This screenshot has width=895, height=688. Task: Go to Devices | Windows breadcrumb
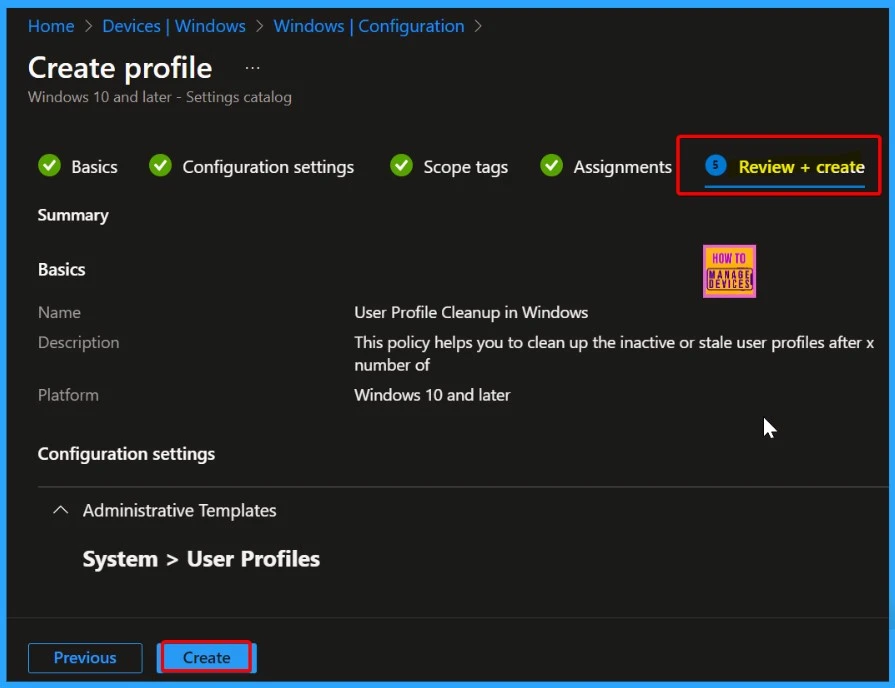(x=174, y=26)
